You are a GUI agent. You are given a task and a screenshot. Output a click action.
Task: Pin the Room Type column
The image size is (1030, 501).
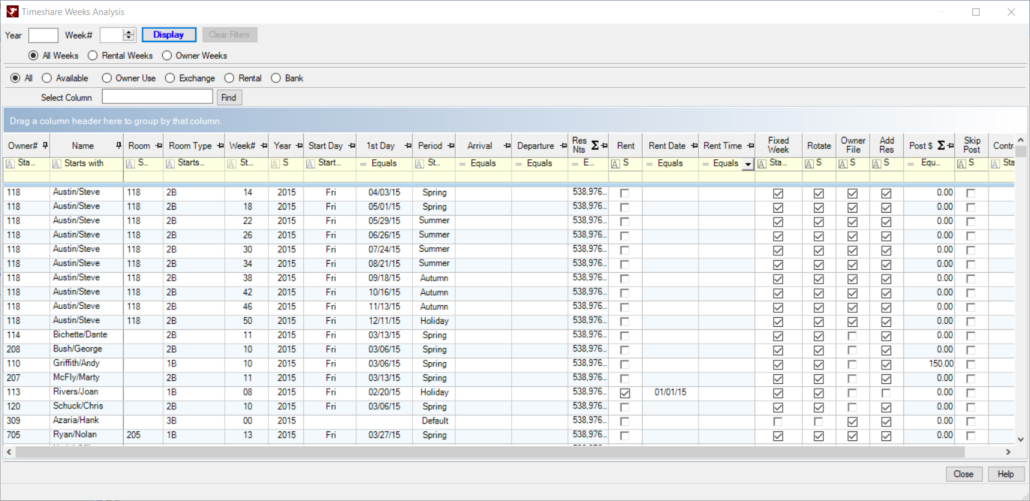tap(219, 146)
